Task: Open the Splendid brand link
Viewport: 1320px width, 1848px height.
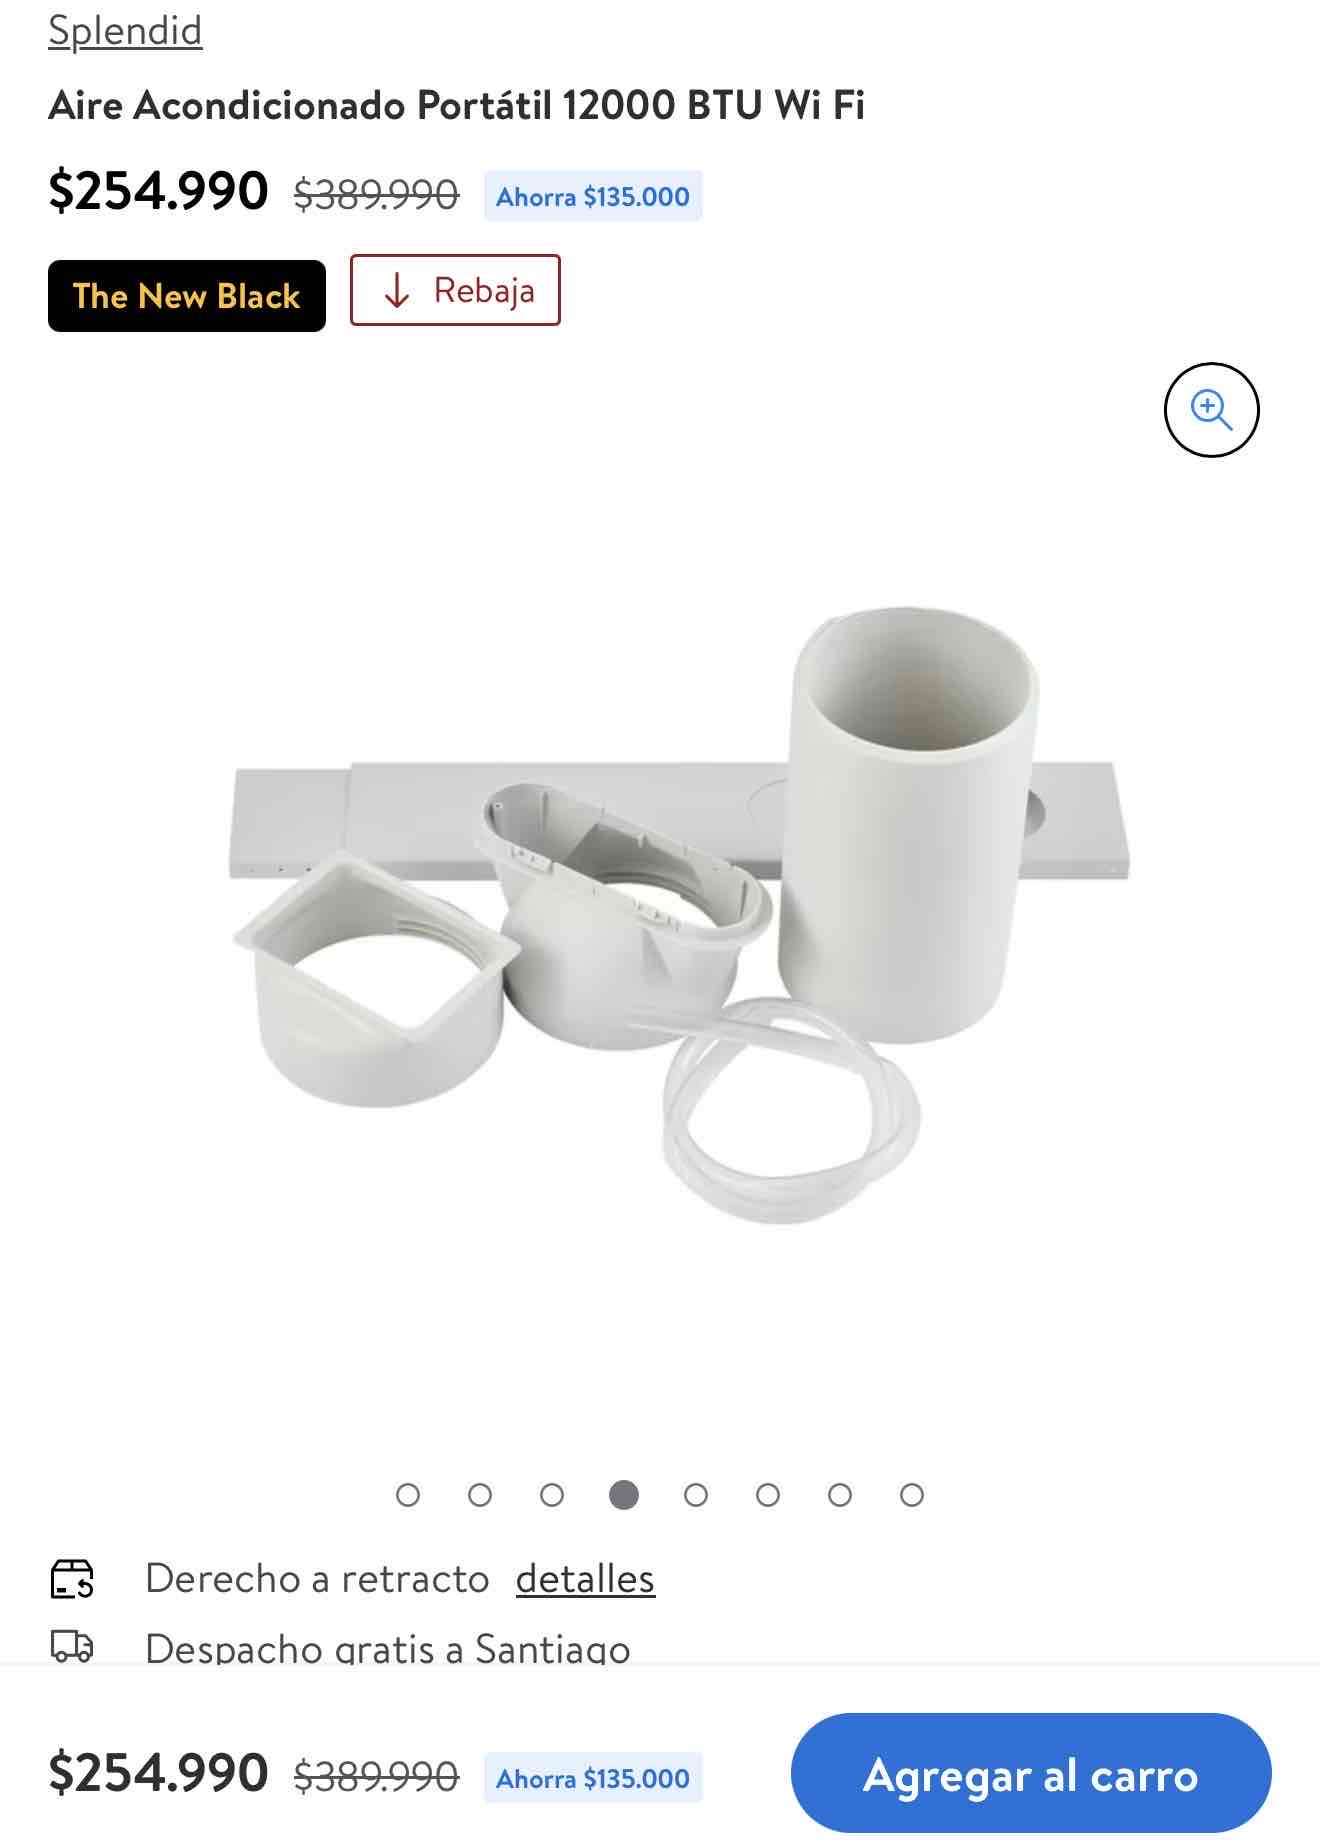Action: point(125,30)
